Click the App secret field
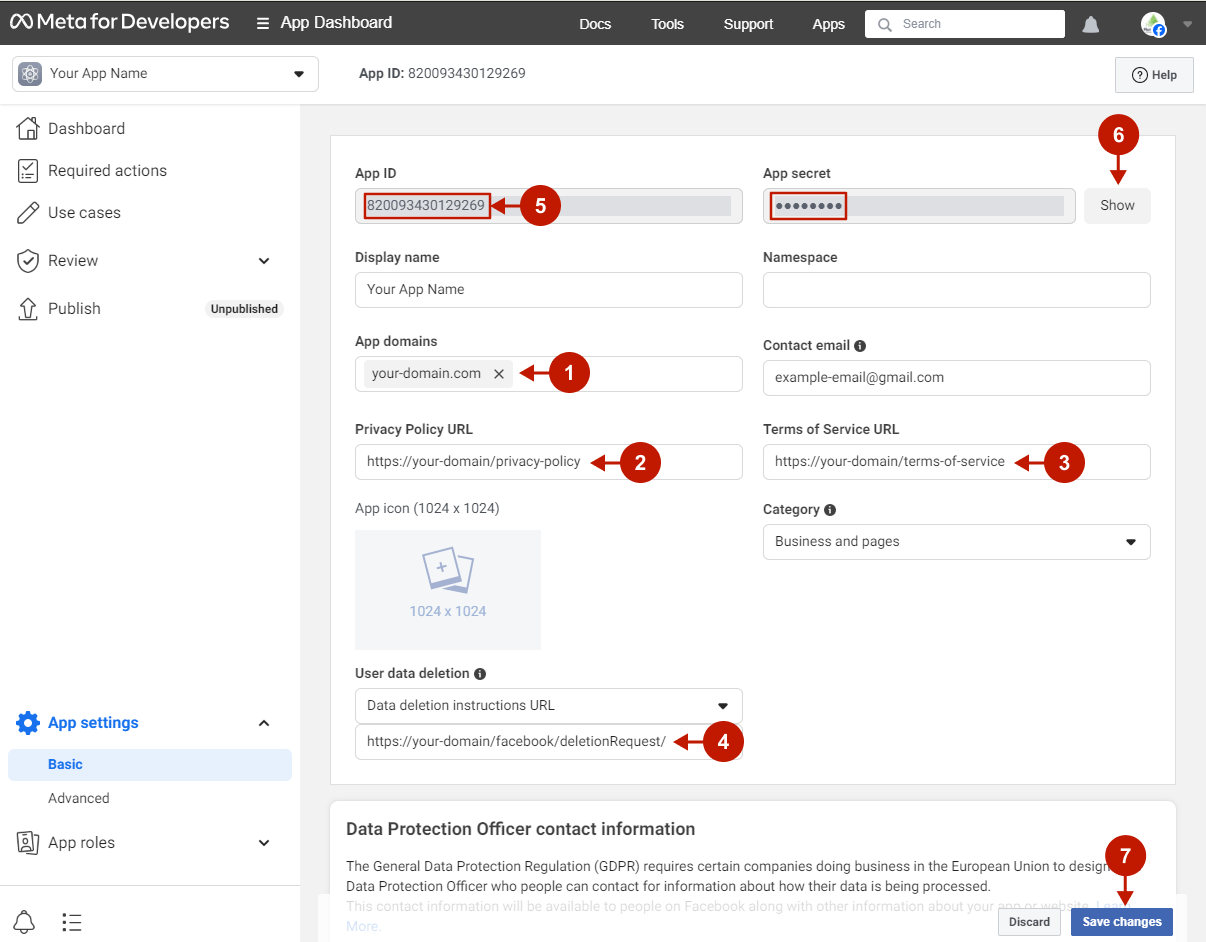1206x942 pixels. [x=919, y=206]
